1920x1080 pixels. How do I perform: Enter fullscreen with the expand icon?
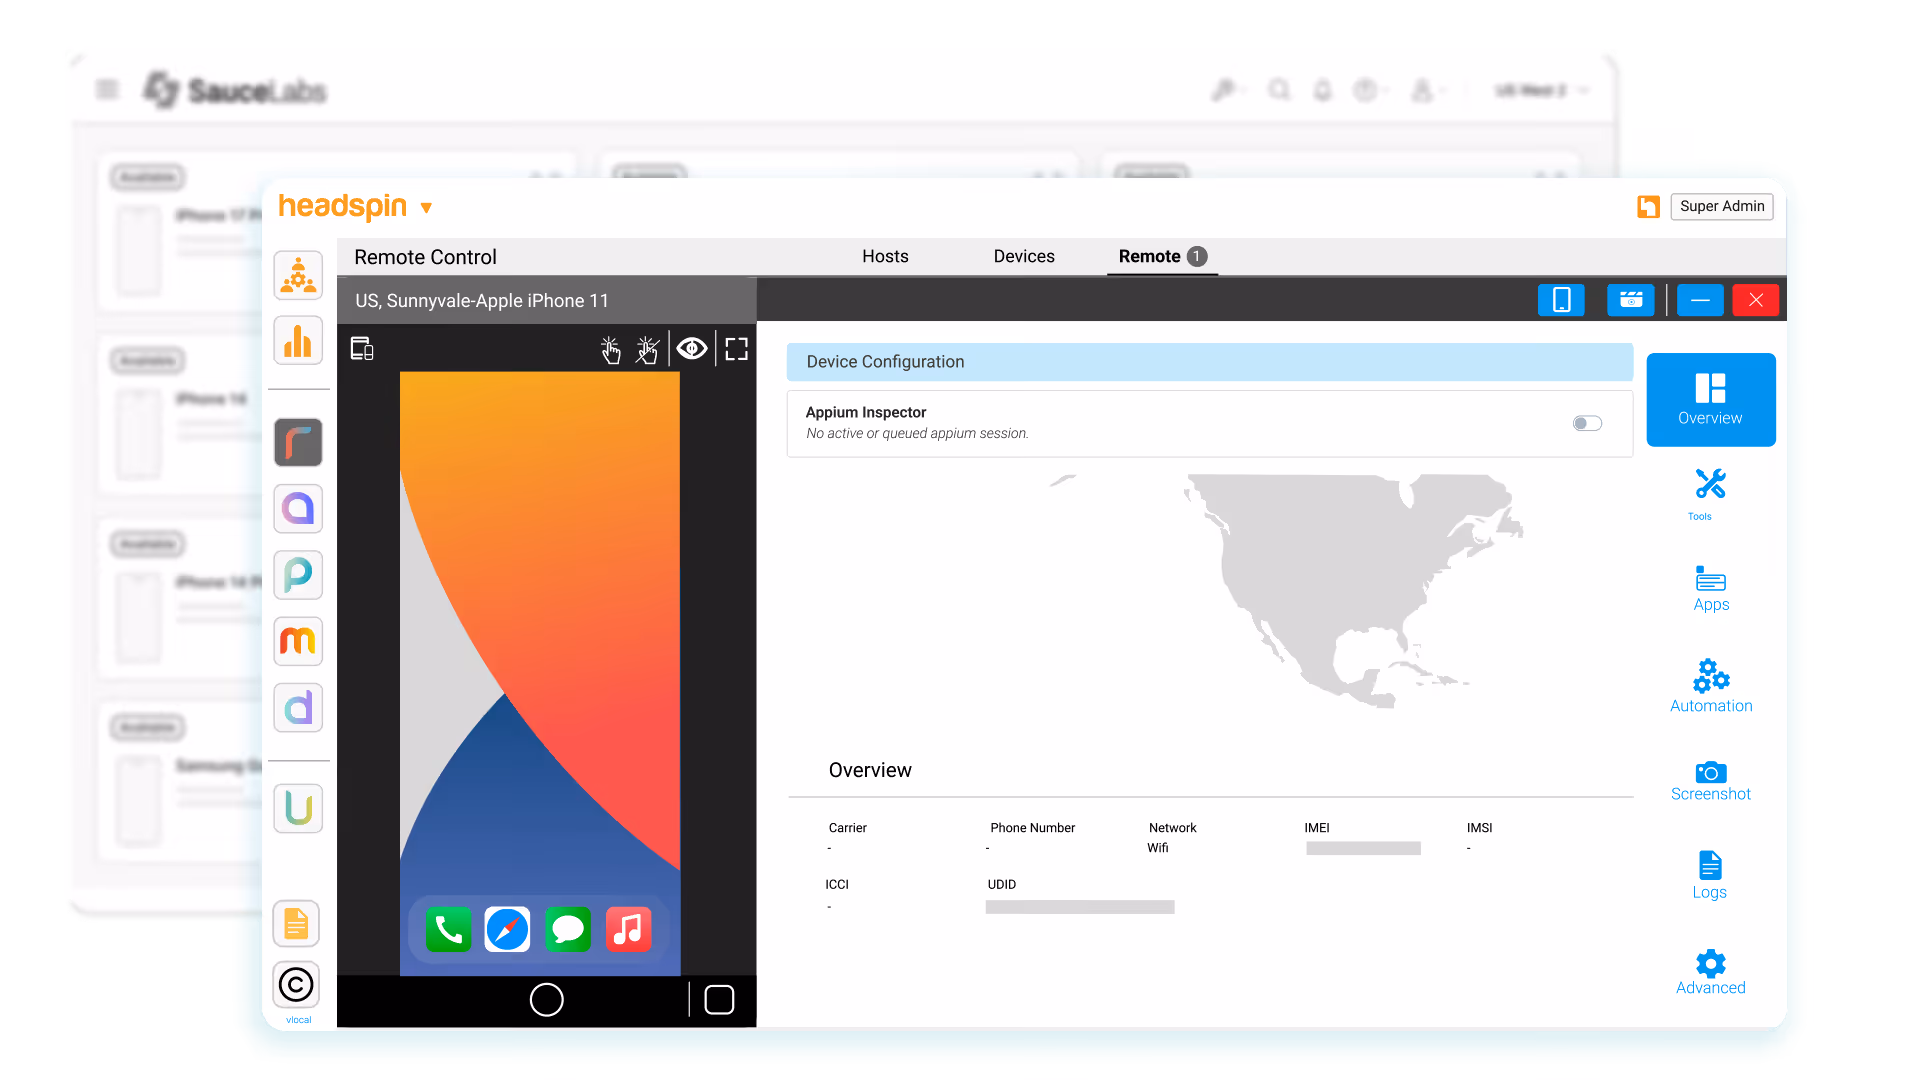[x=737, y=349]
